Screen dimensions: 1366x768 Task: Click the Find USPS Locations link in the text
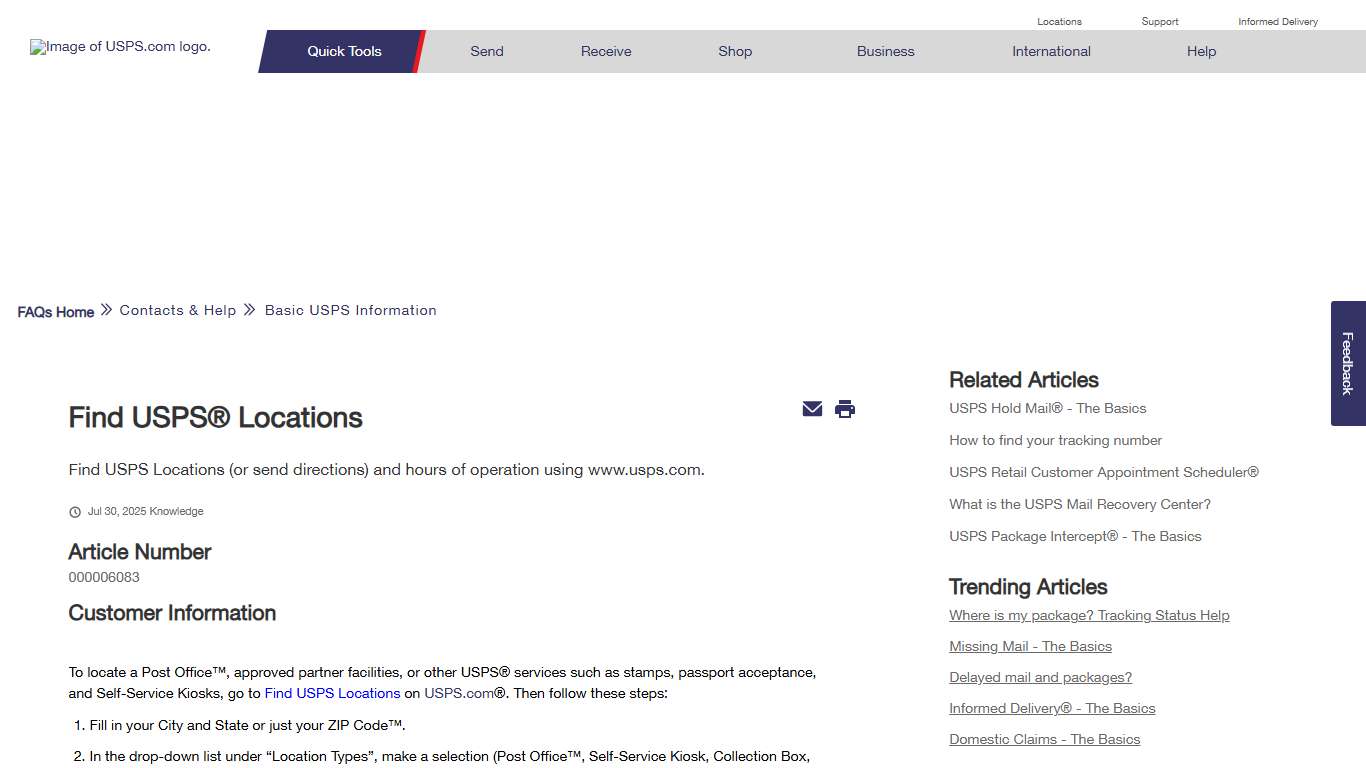coord(332,693)
